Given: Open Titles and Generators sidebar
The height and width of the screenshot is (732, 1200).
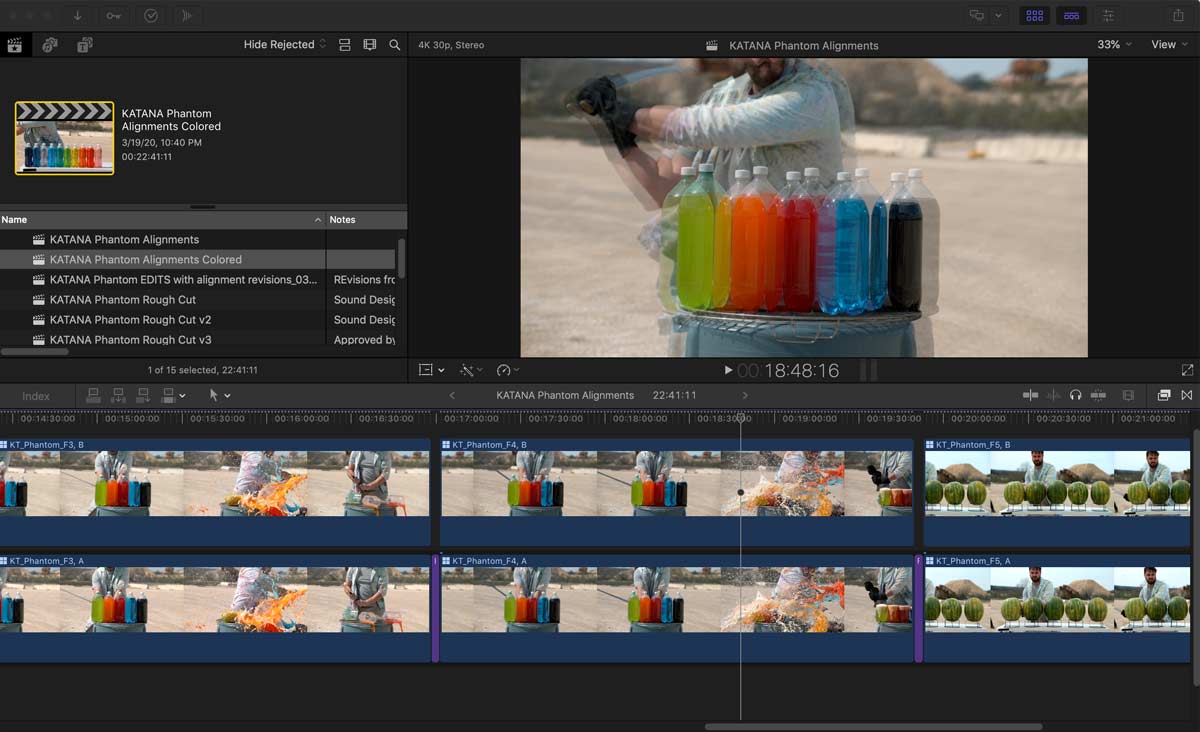Looking at the screenshot, I should (x=84, y=45).
